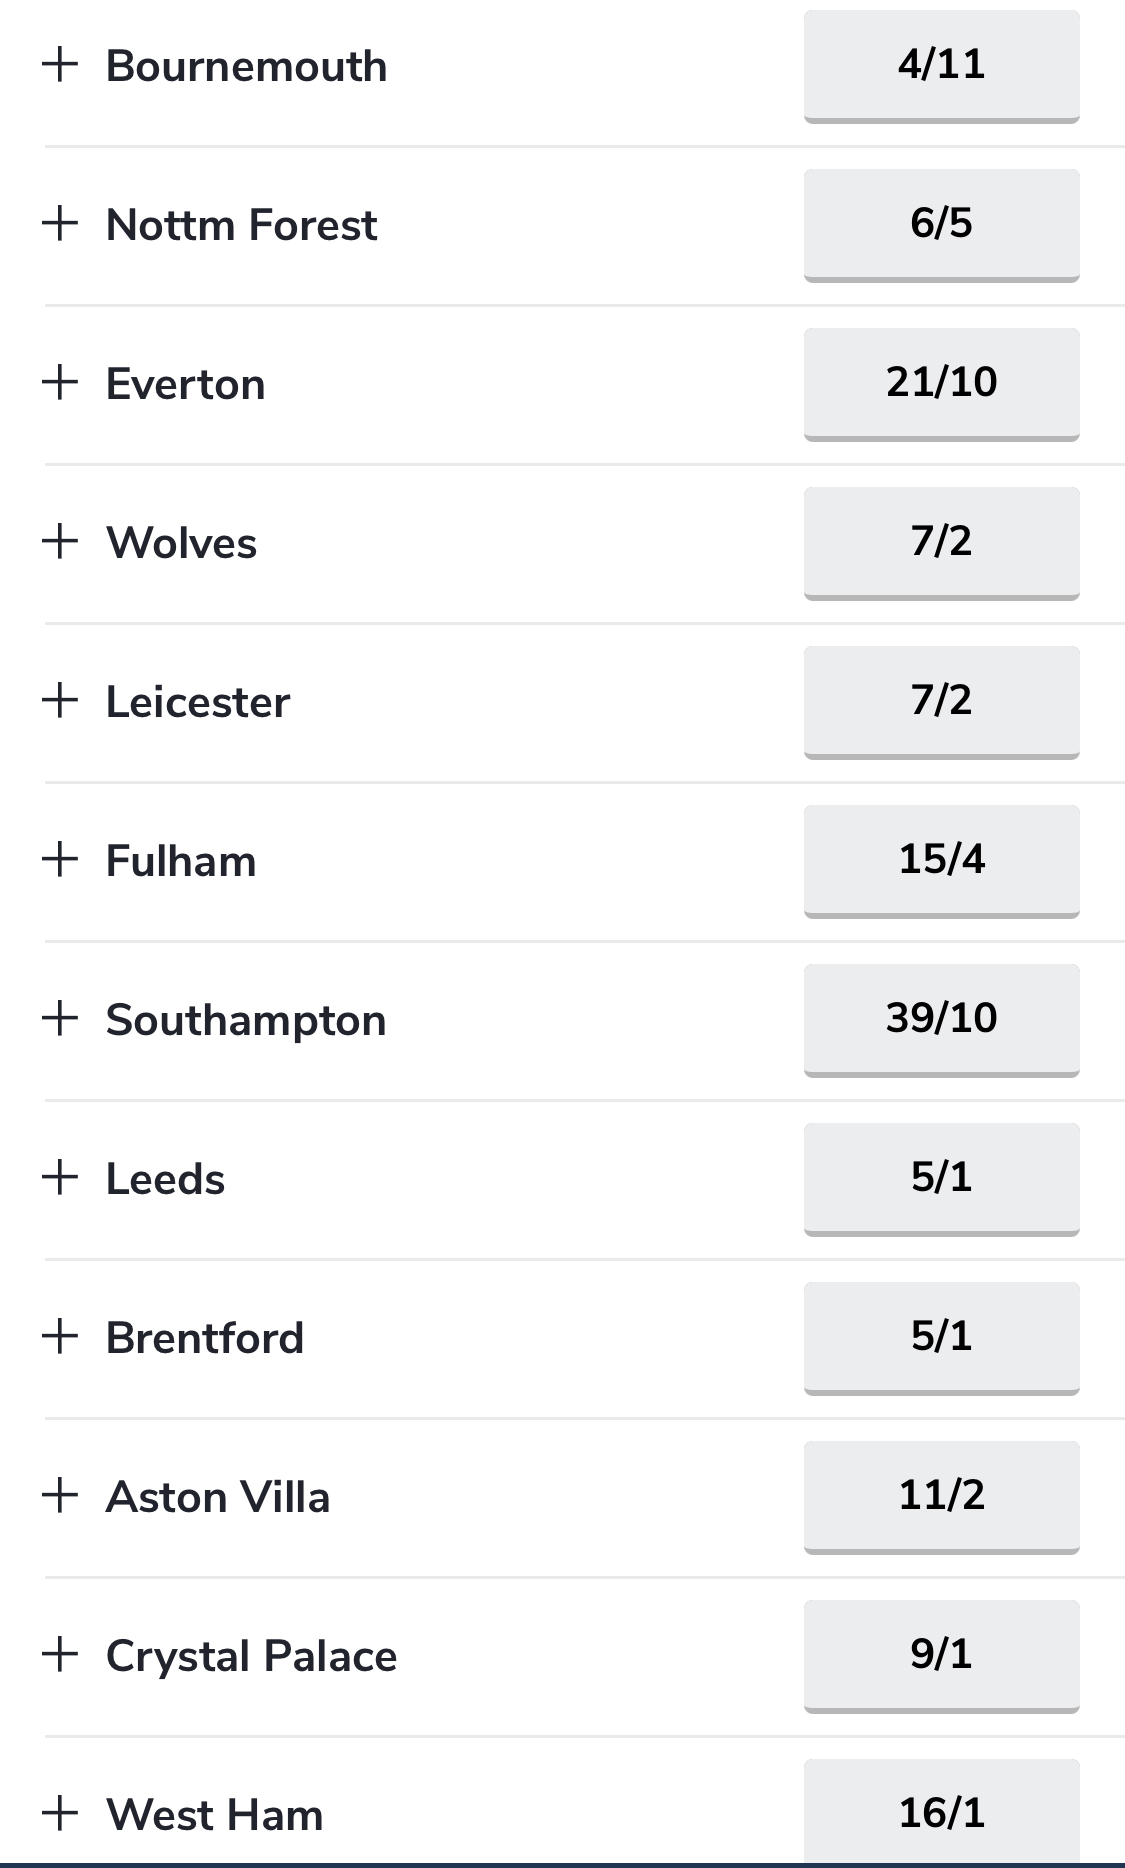The height and width of the screenshot is (1868, 1125).
Task: Select the 4/11 odds for Bournemouth
Action: [941, 66]
